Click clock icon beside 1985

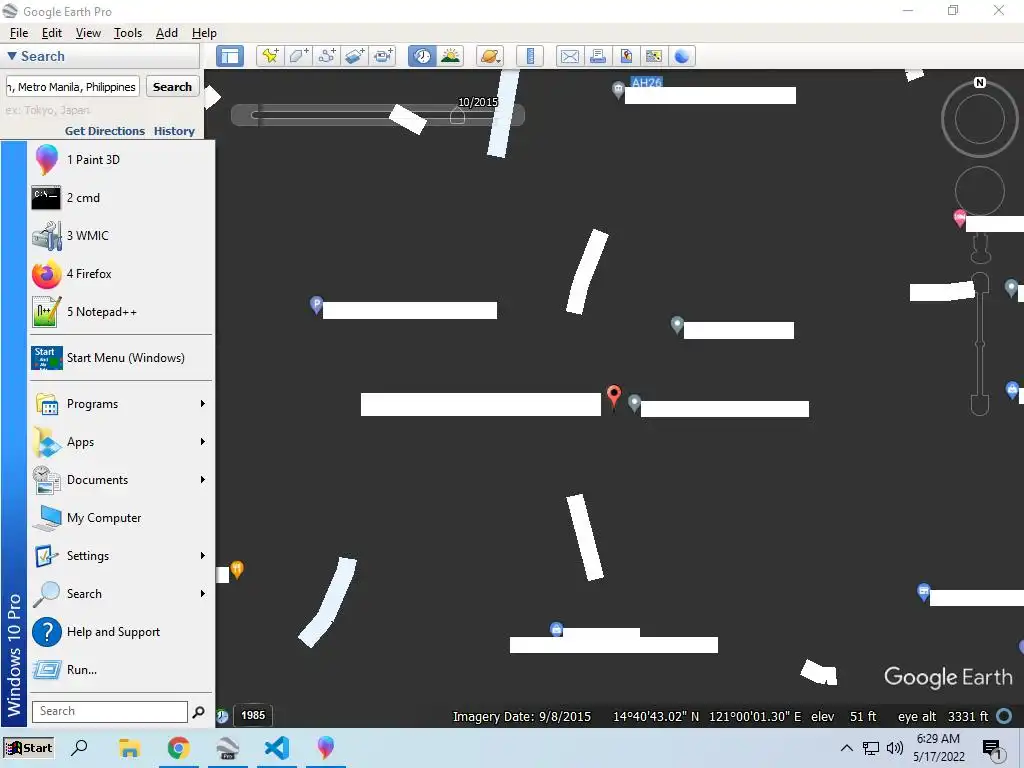point(222,716)
